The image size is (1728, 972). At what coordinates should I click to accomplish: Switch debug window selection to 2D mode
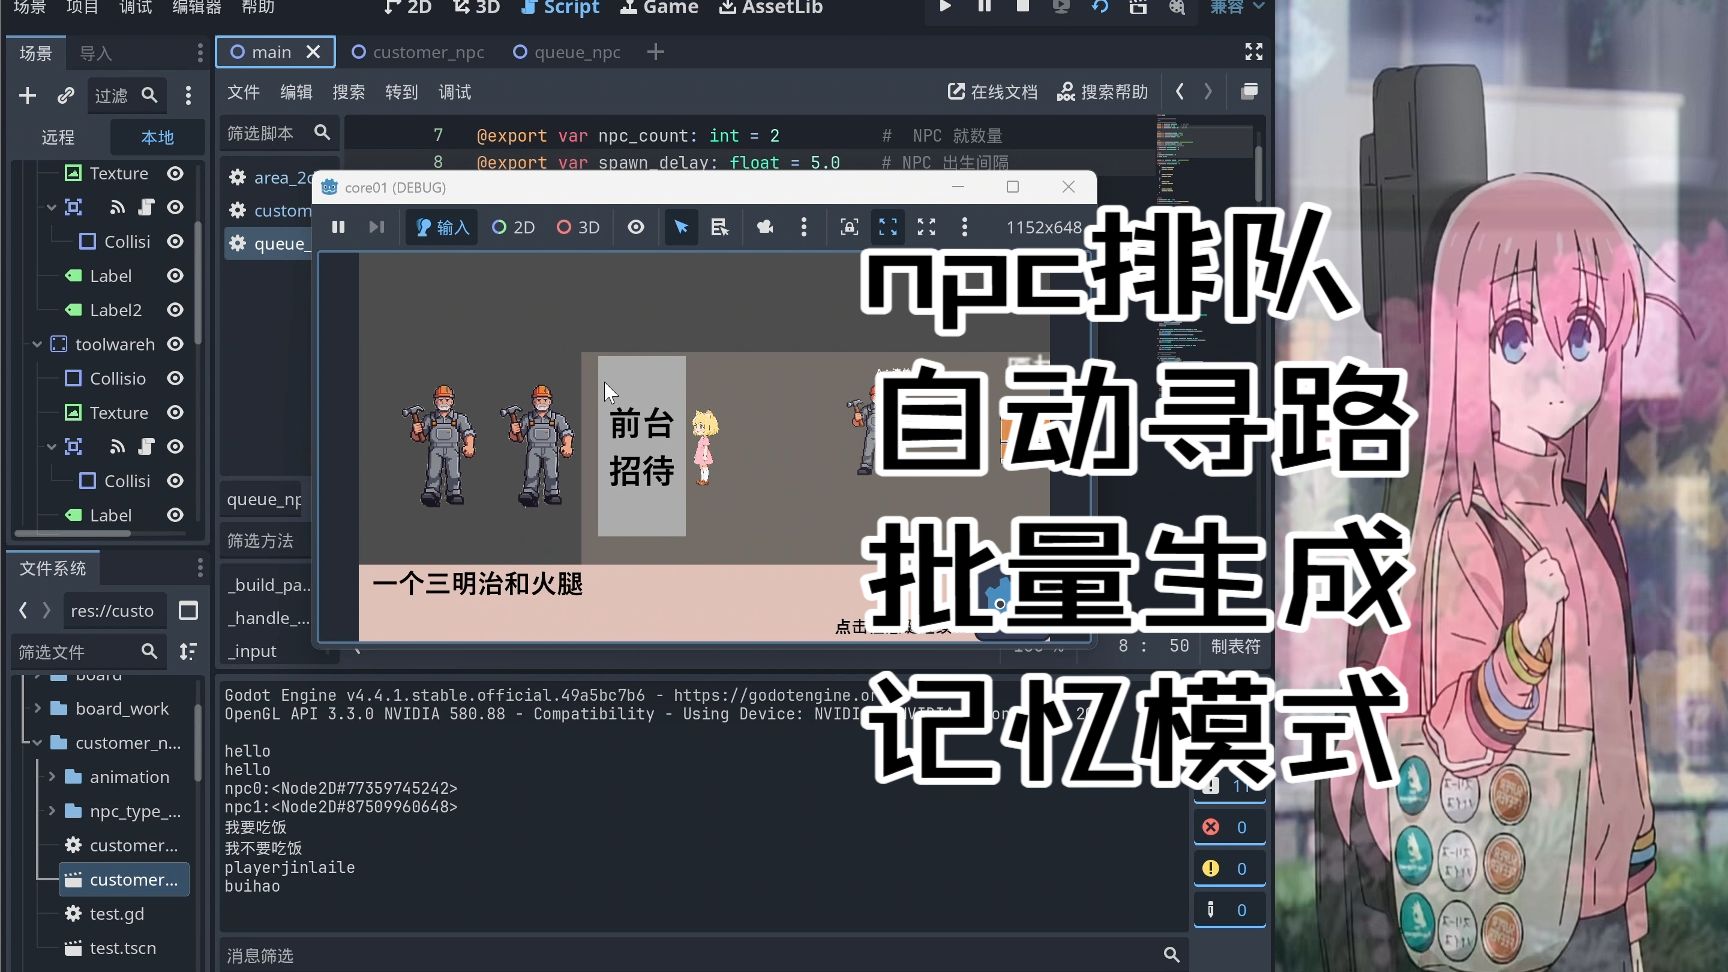click(513, 227)
